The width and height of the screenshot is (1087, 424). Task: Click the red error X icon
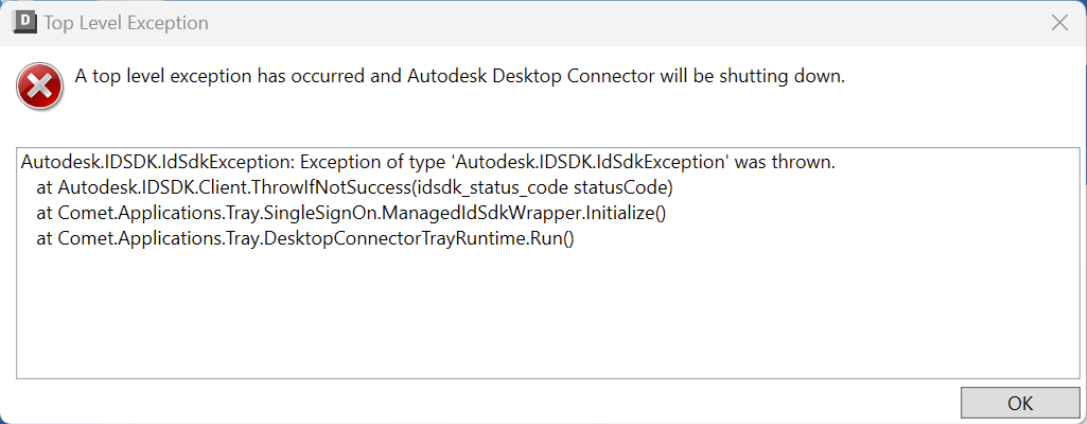[x=39, y=89]
